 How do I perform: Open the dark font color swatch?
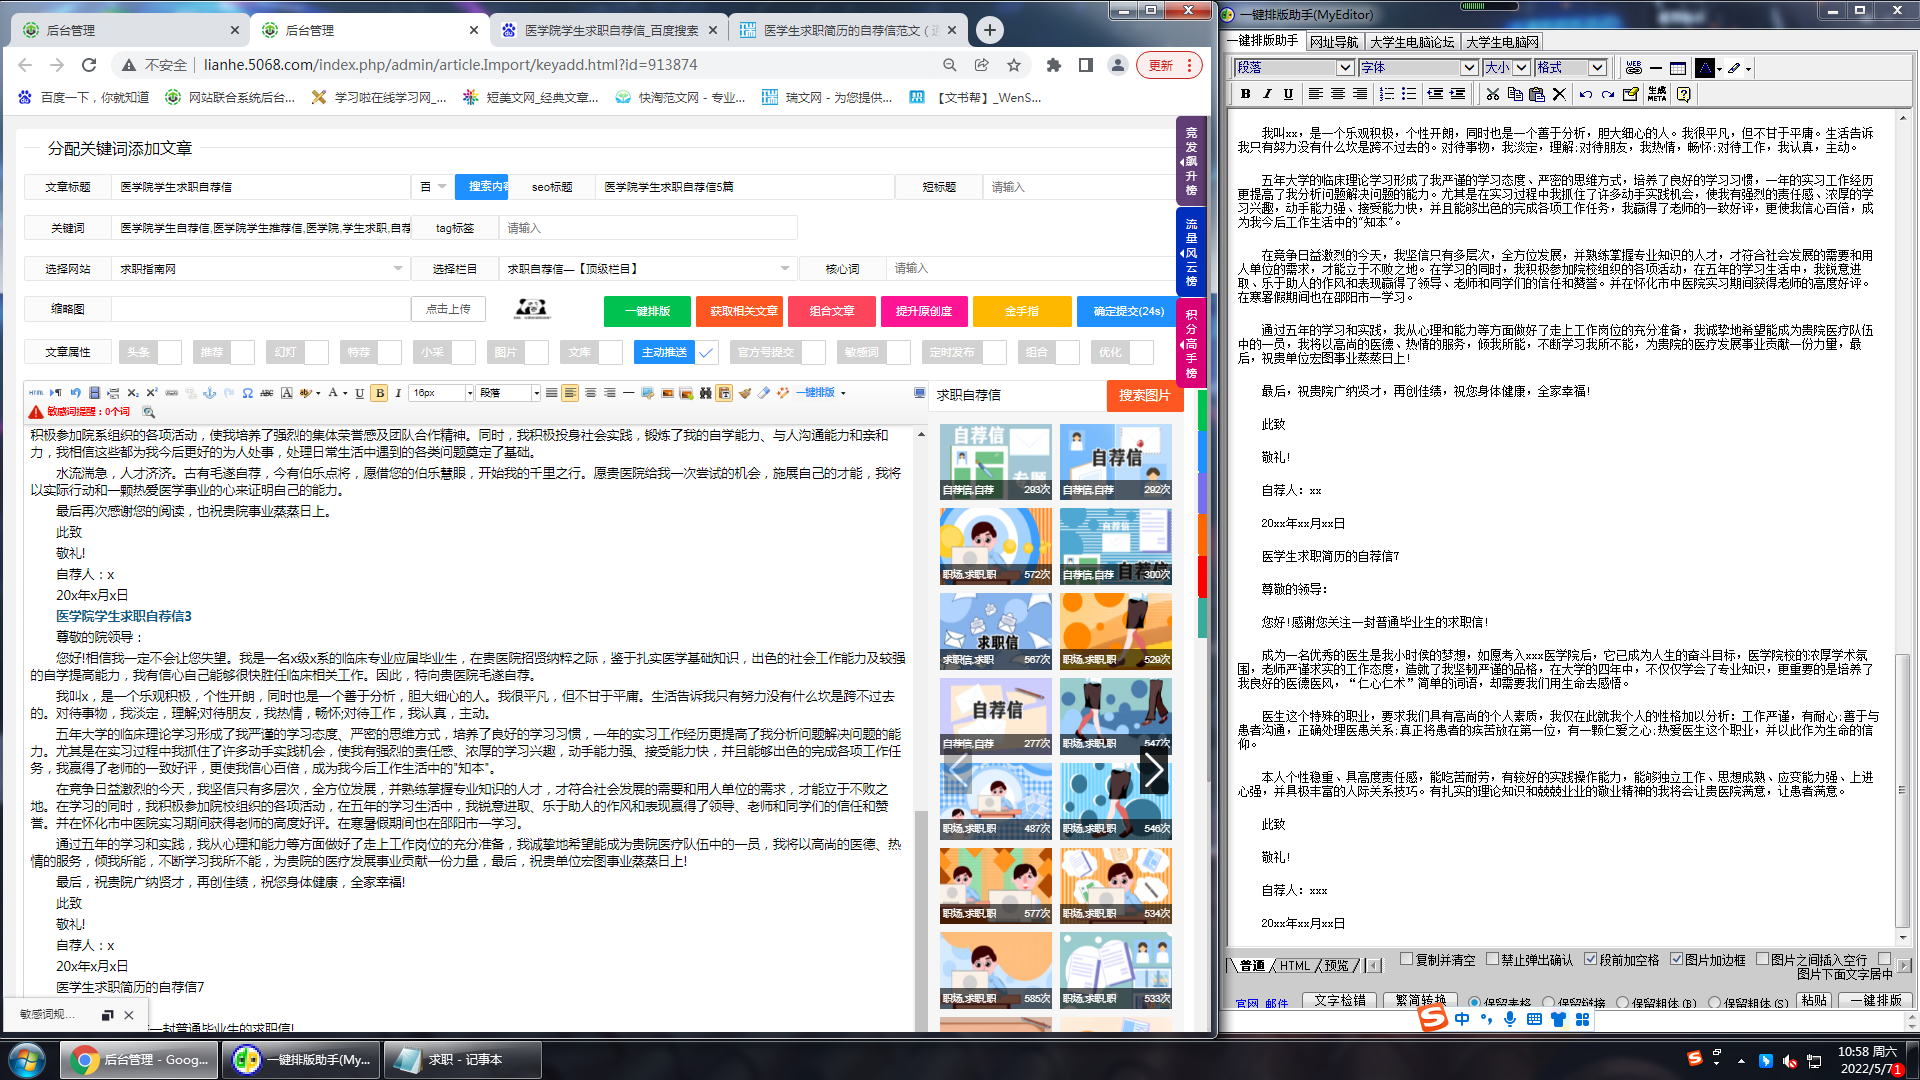click(1705, 68)
